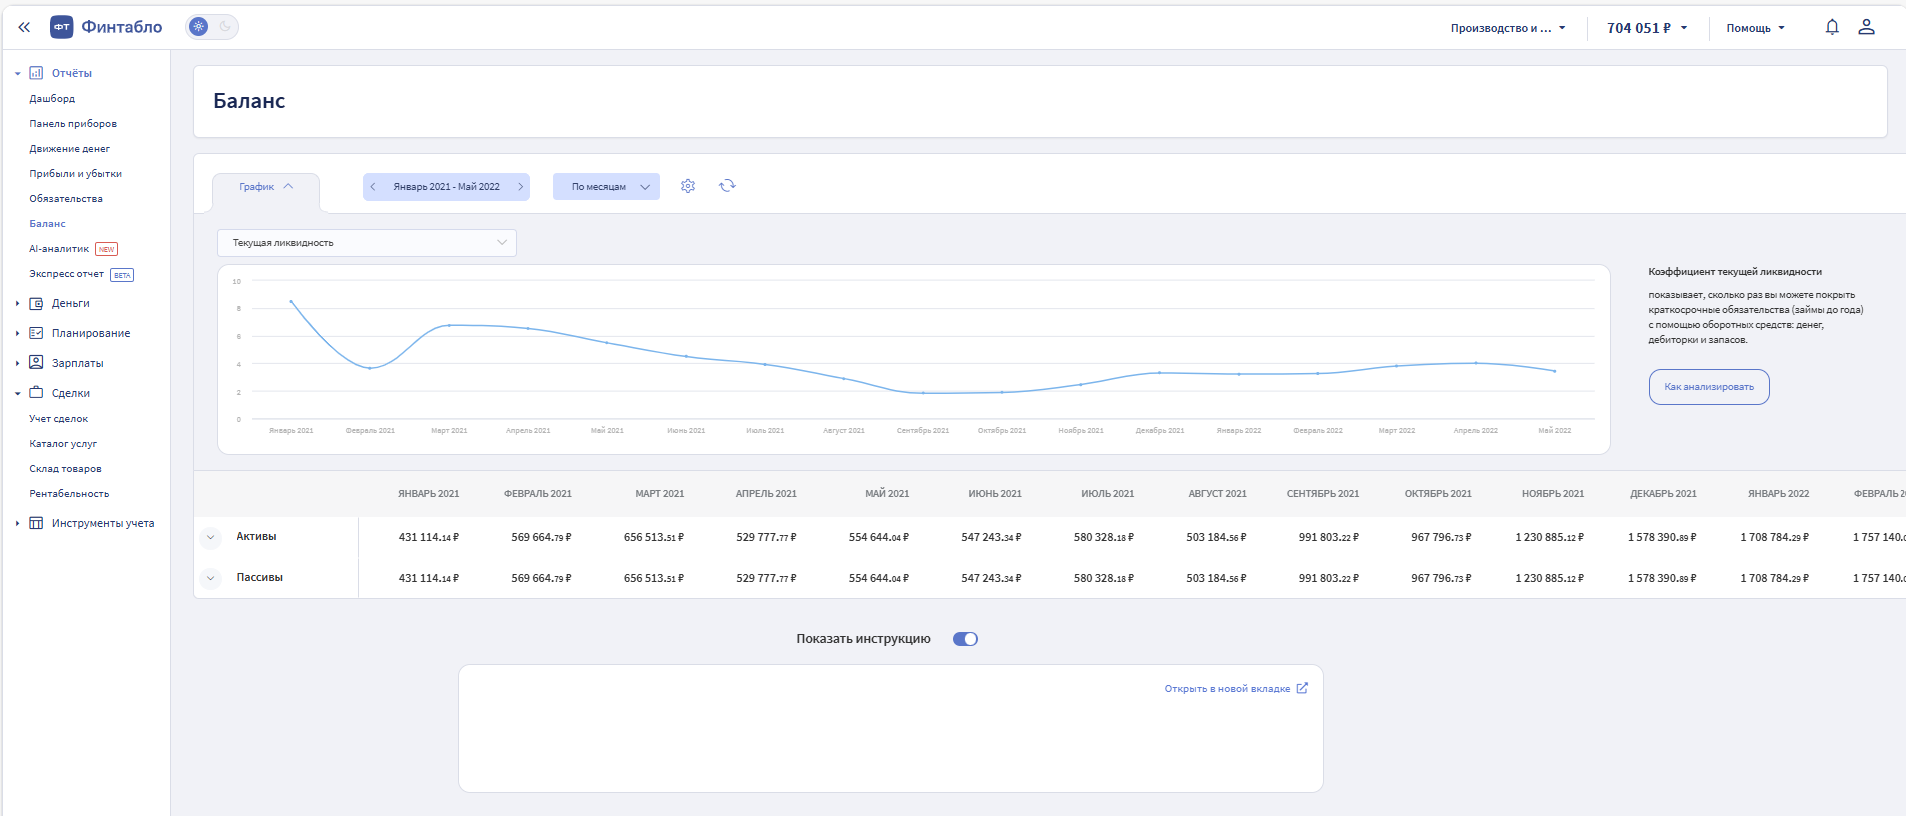
Task: Click open-in-new-tab external link icon
Action: tap(1302, 688)
